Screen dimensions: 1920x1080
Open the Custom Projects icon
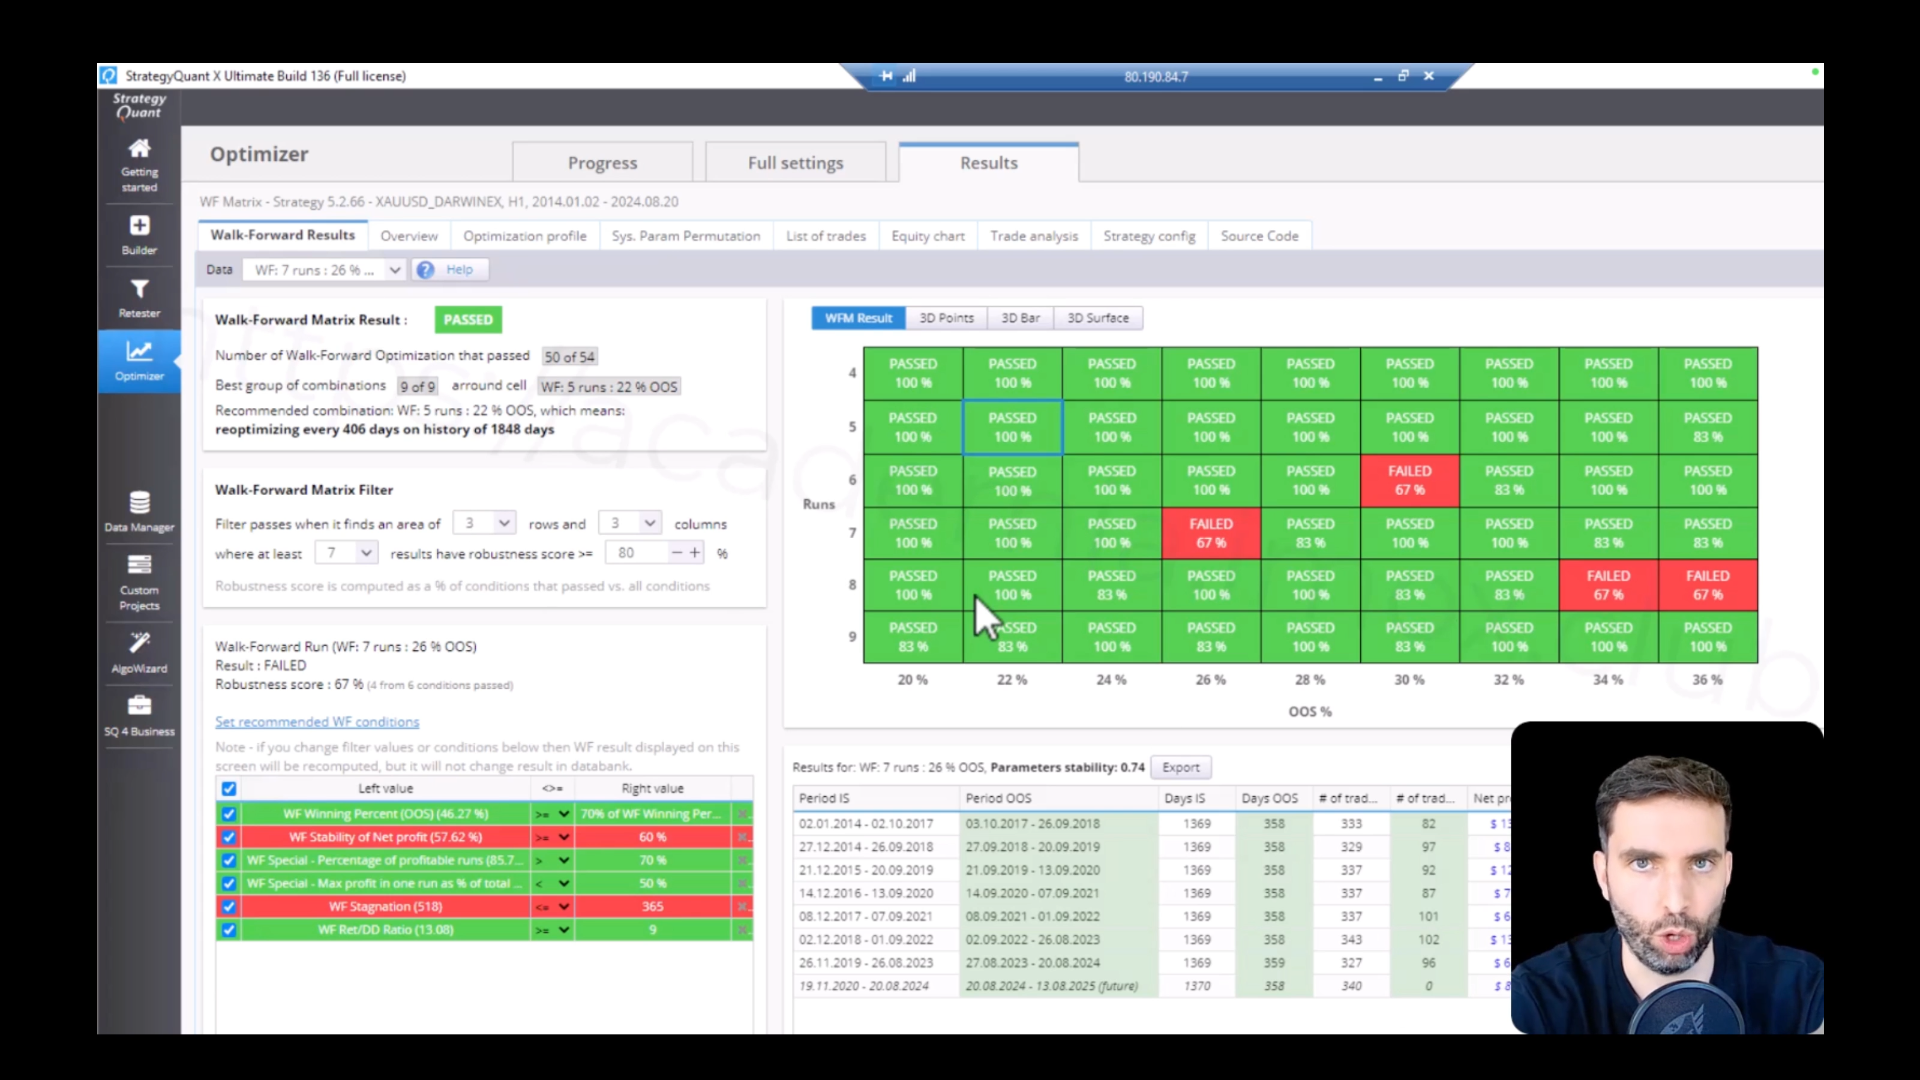(x=139, y=565)
